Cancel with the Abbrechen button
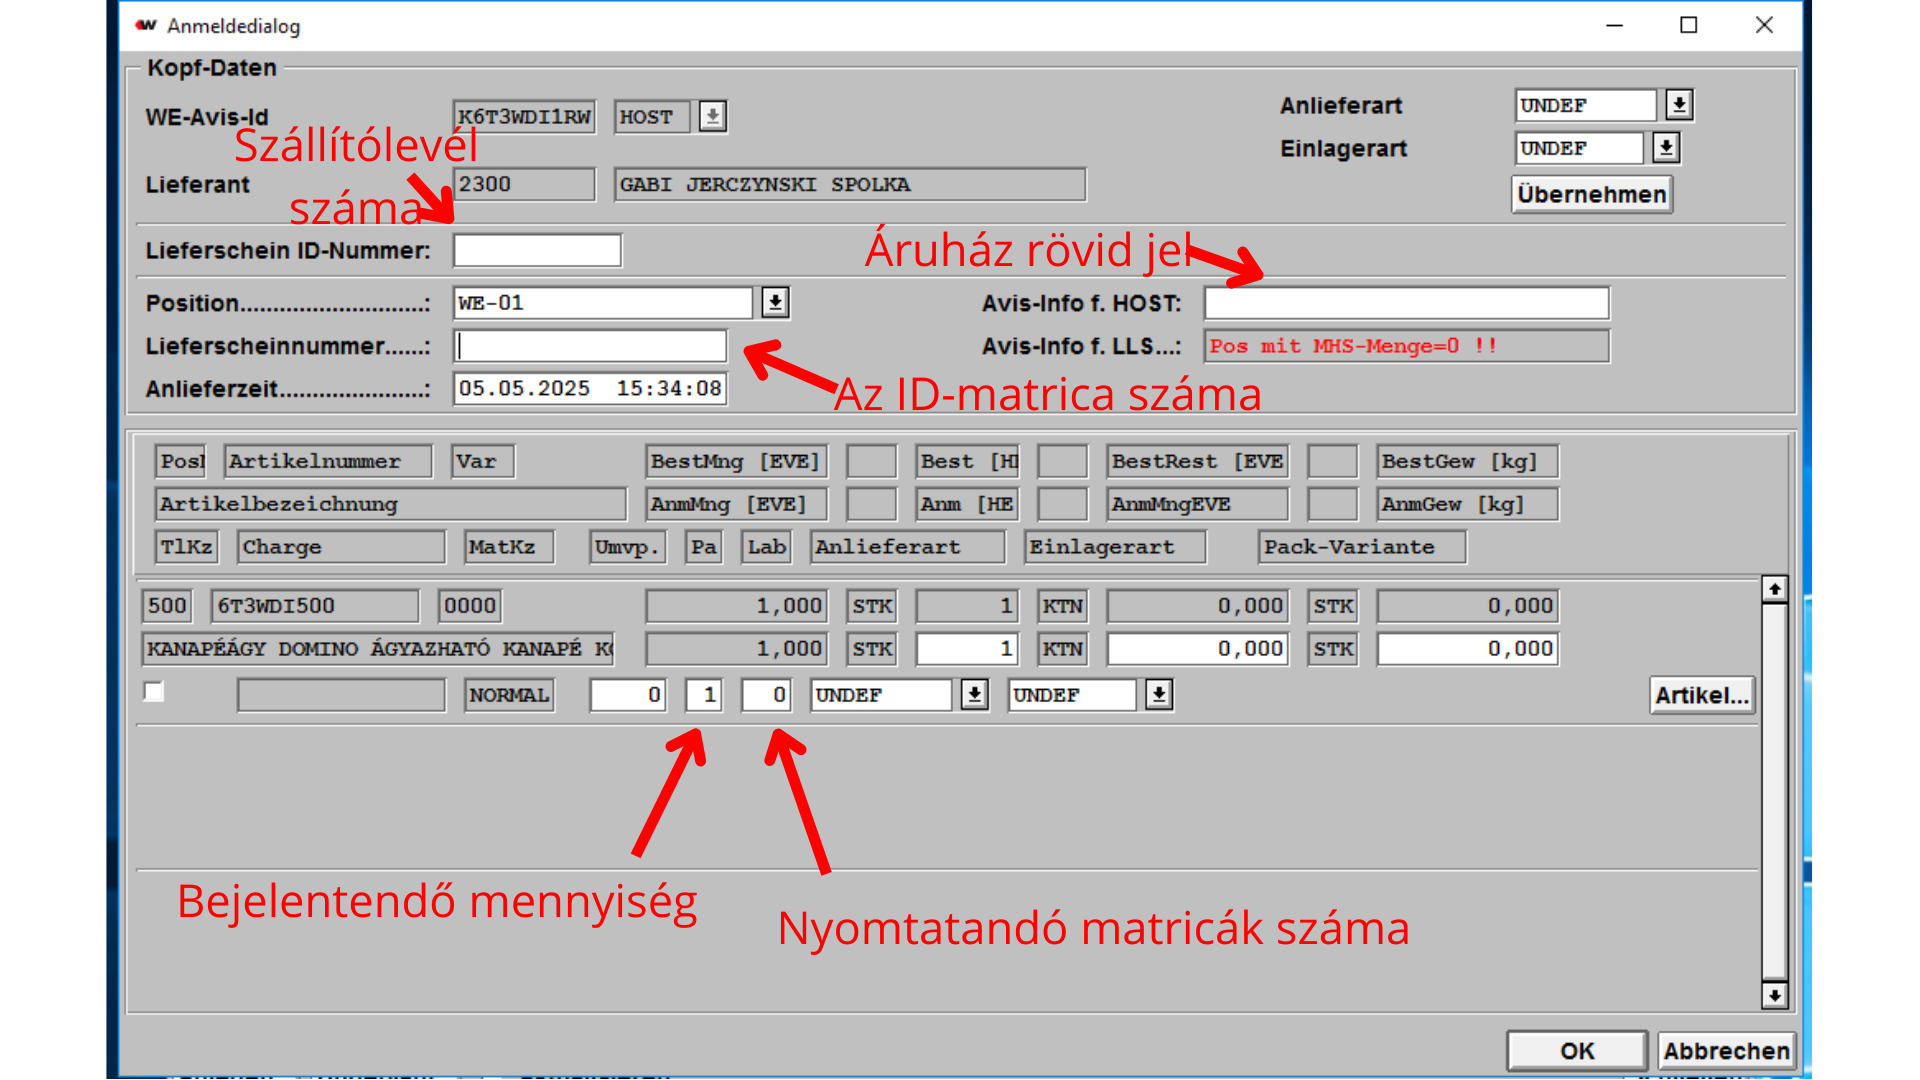1920x1080 pixels. click(1726, 1051)
